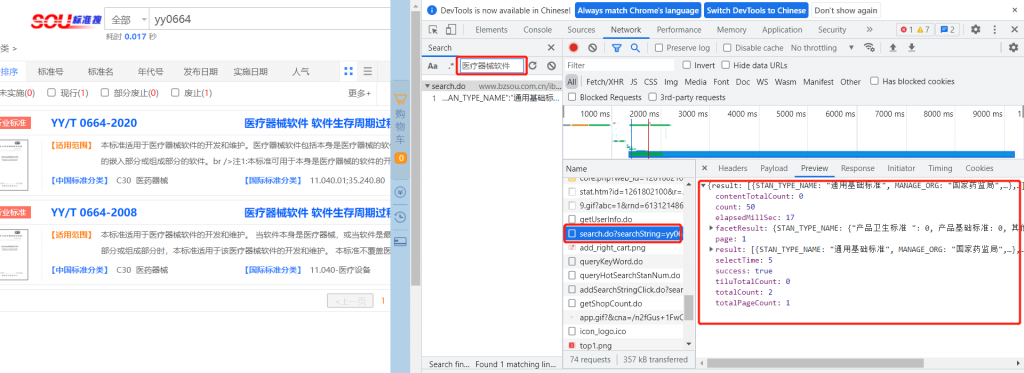Enable the Preserve log checkbox

659,48
